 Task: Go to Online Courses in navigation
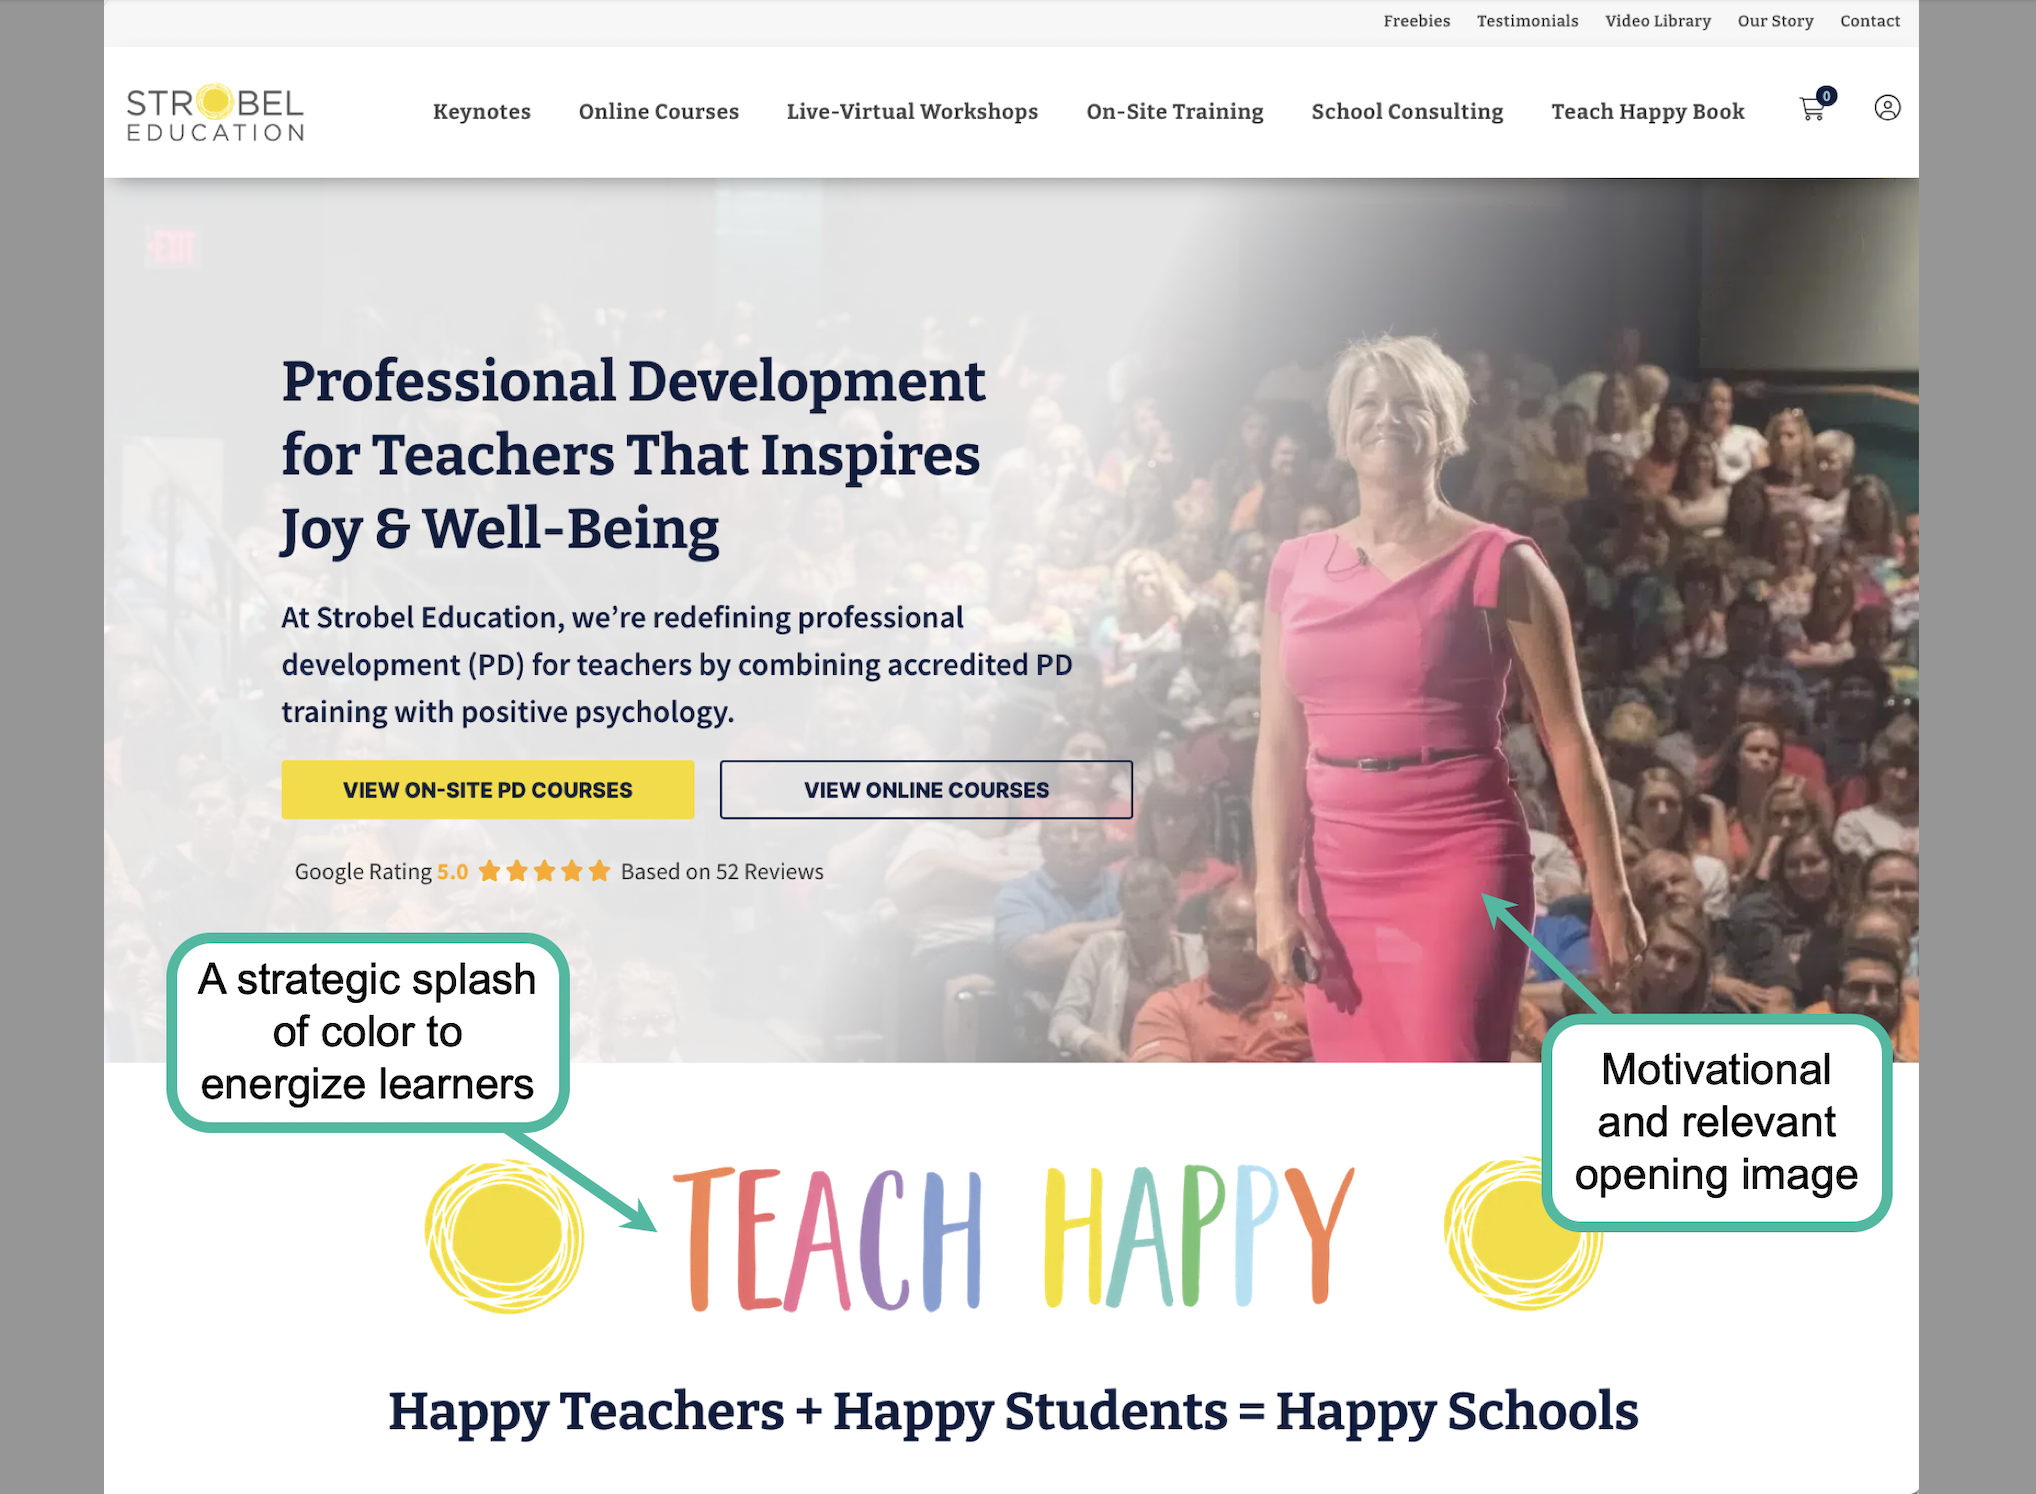tap(659, 111)
